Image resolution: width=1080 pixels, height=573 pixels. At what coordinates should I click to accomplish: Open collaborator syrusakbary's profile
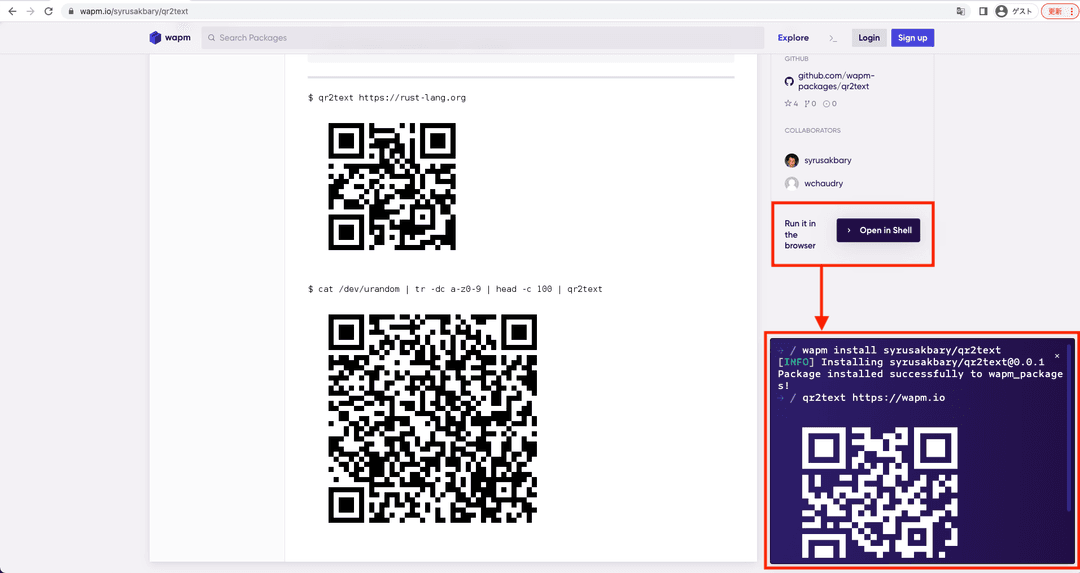coord(827,160)
